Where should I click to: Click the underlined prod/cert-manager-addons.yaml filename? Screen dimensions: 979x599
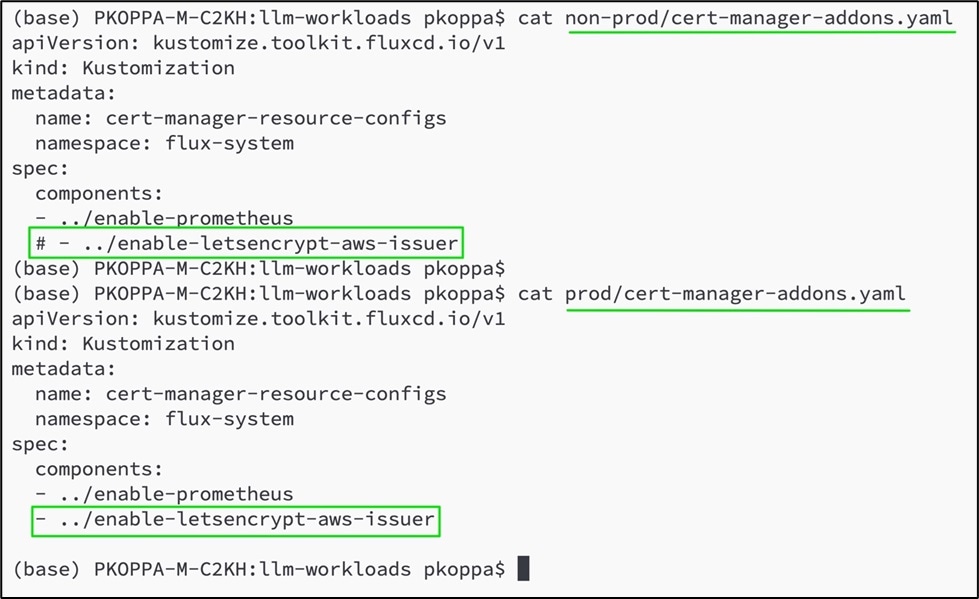[735, 294]
